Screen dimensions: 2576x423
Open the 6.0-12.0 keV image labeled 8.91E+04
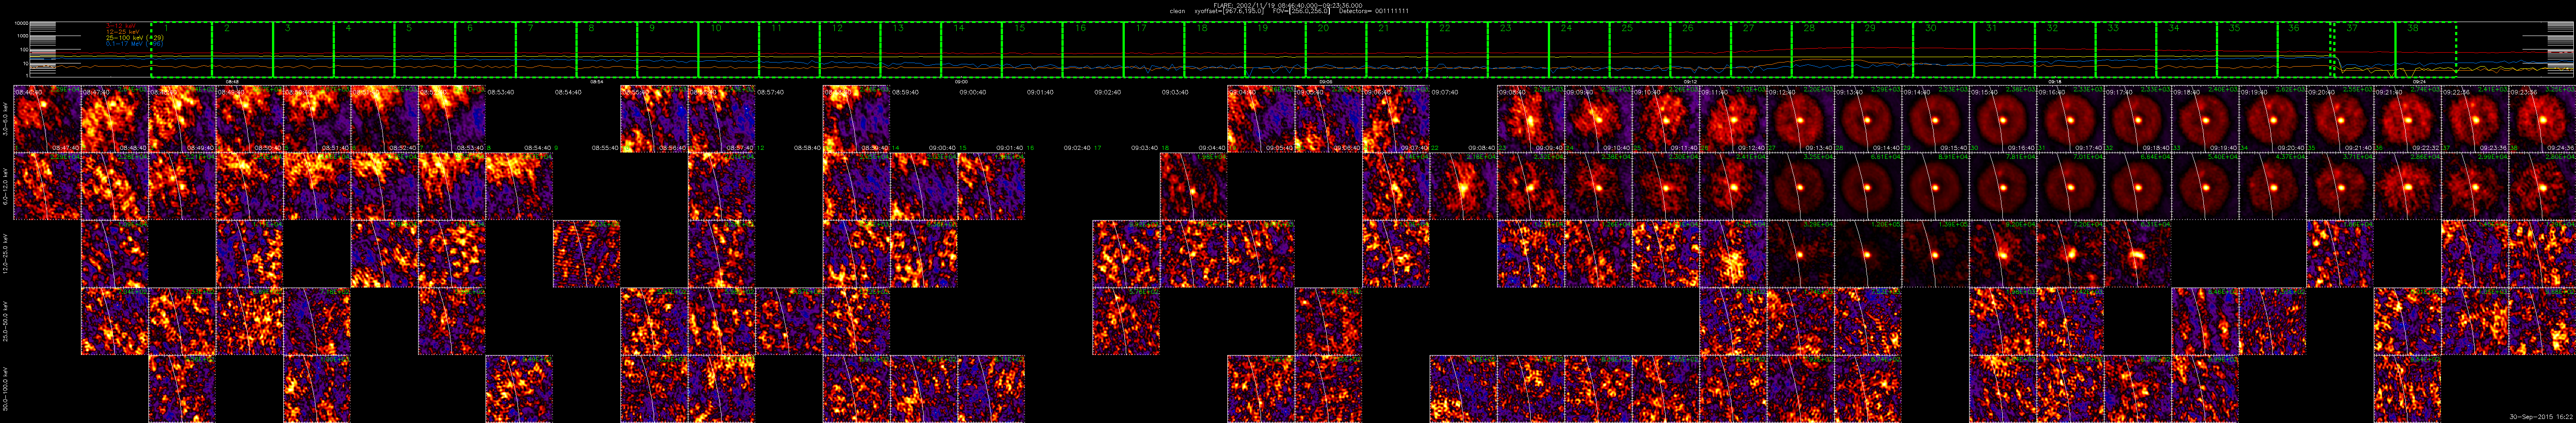pyautogui.click(x=1936, y=186)
